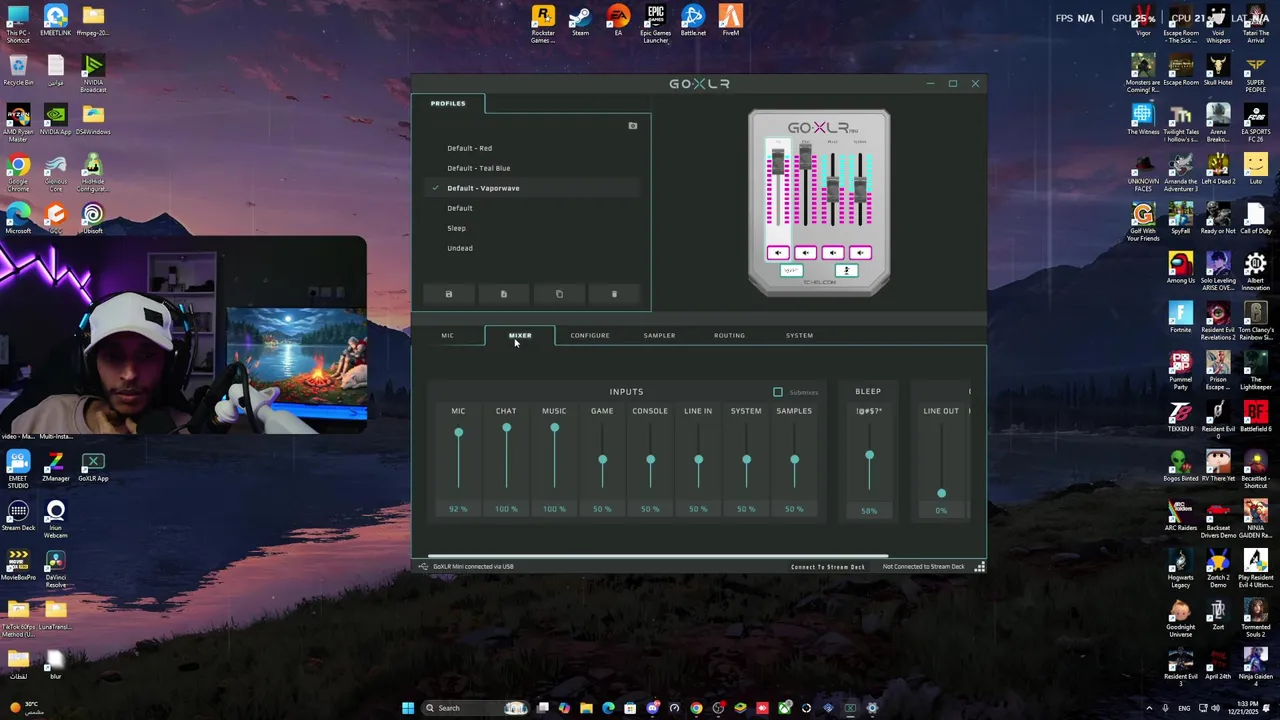Viewport: 1280px width, 720px height.
Task: Click the SAMPLES input slider handle
Action: [x=794, y=460]
